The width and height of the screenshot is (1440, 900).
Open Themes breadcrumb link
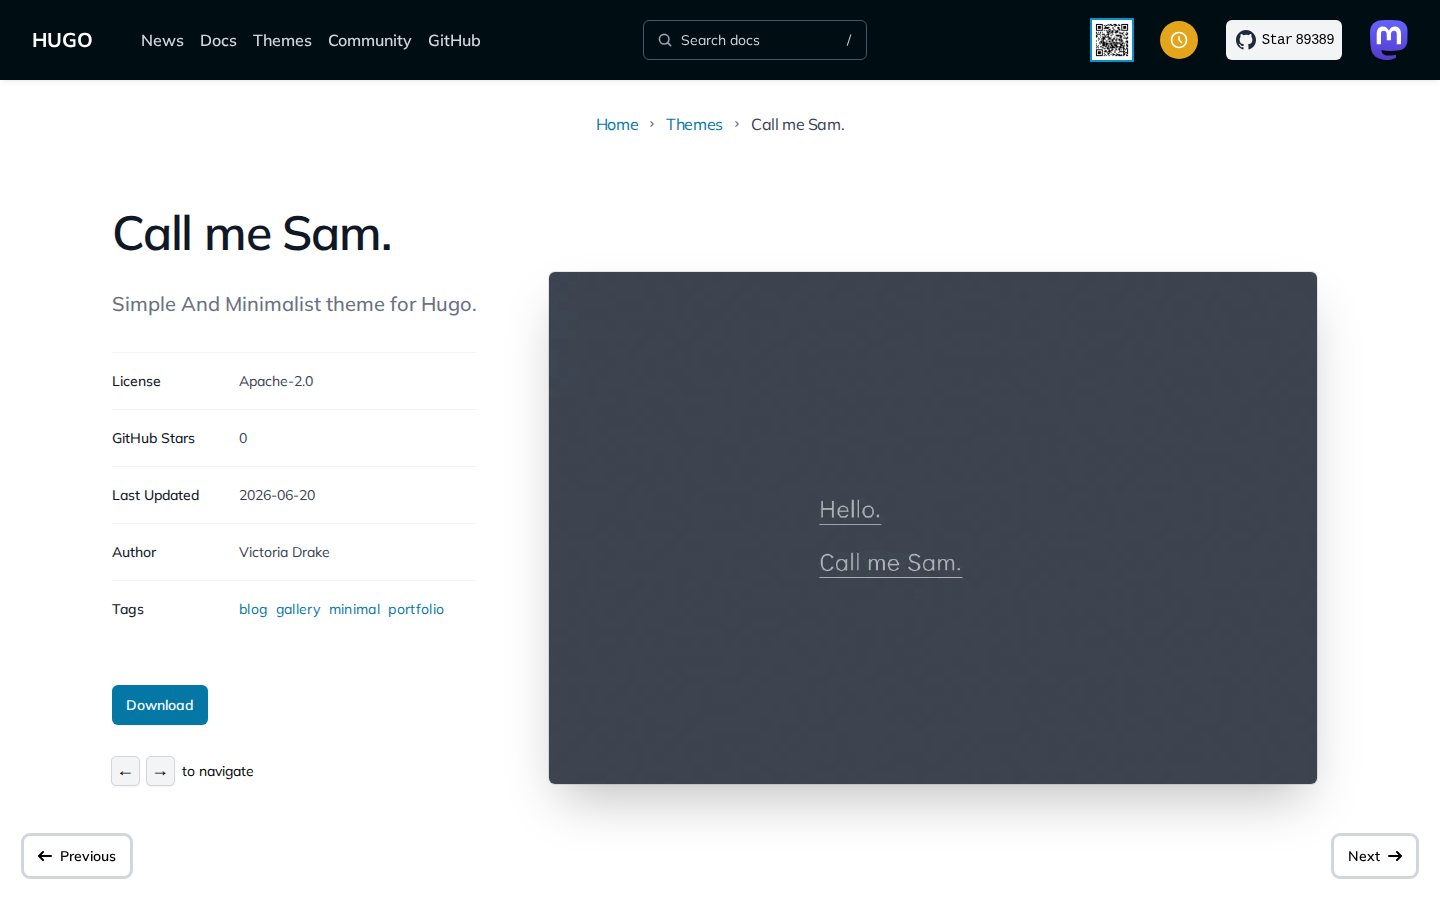click(694, 124)
